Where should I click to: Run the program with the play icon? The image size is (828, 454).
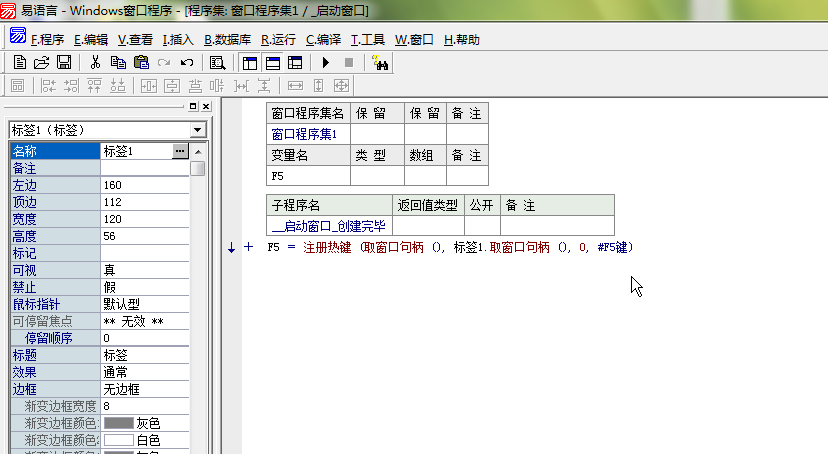(325, 63)
